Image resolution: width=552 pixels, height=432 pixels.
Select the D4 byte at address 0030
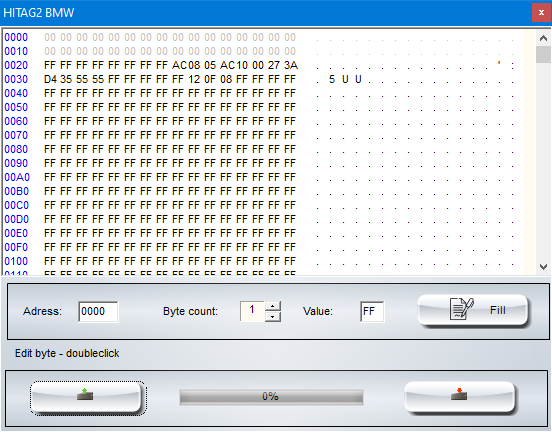pyautogui.click(x=50, y=79)
